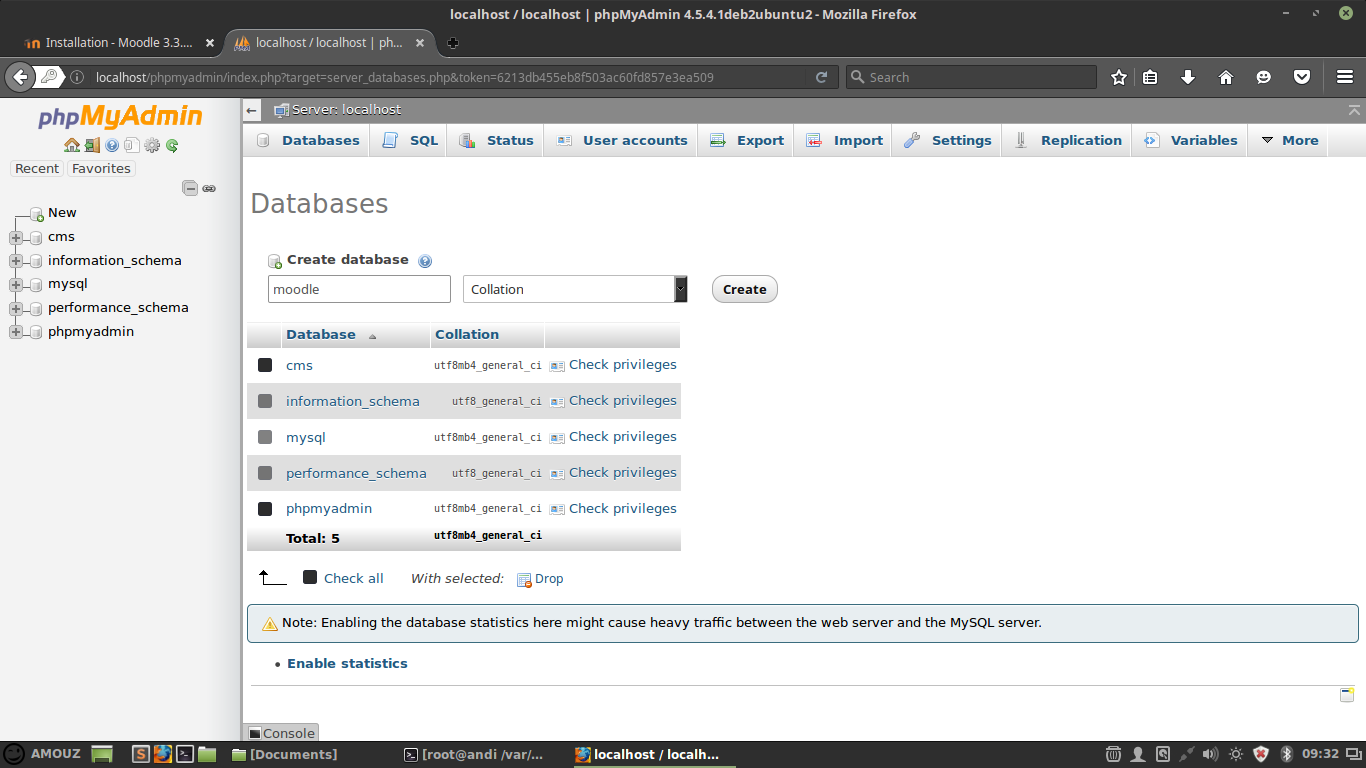Click Enable statistics link
Viewport: 1366px width, 768px height.
tap(347, 663)
